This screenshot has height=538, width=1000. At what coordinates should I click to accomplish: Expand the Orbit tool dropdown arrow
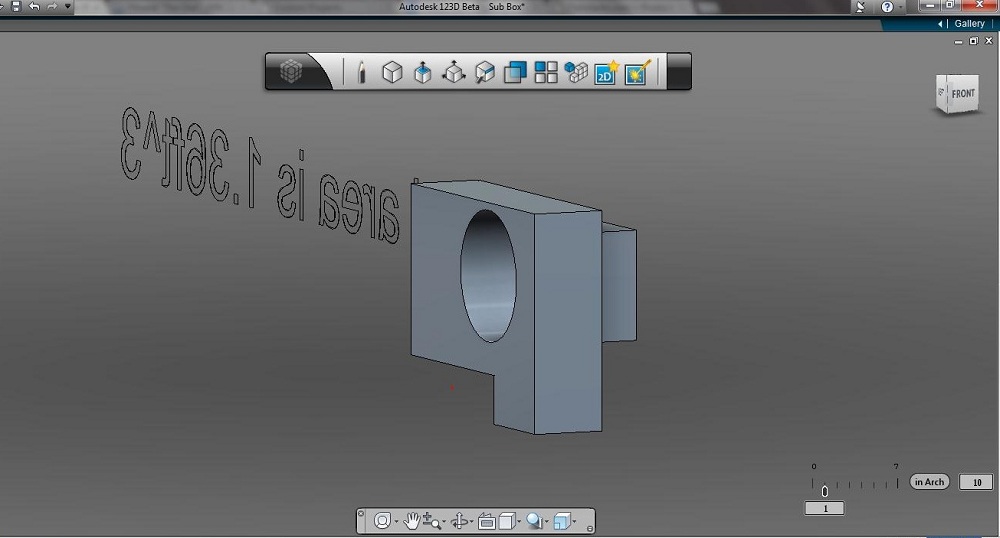click(x=471, y=522)
